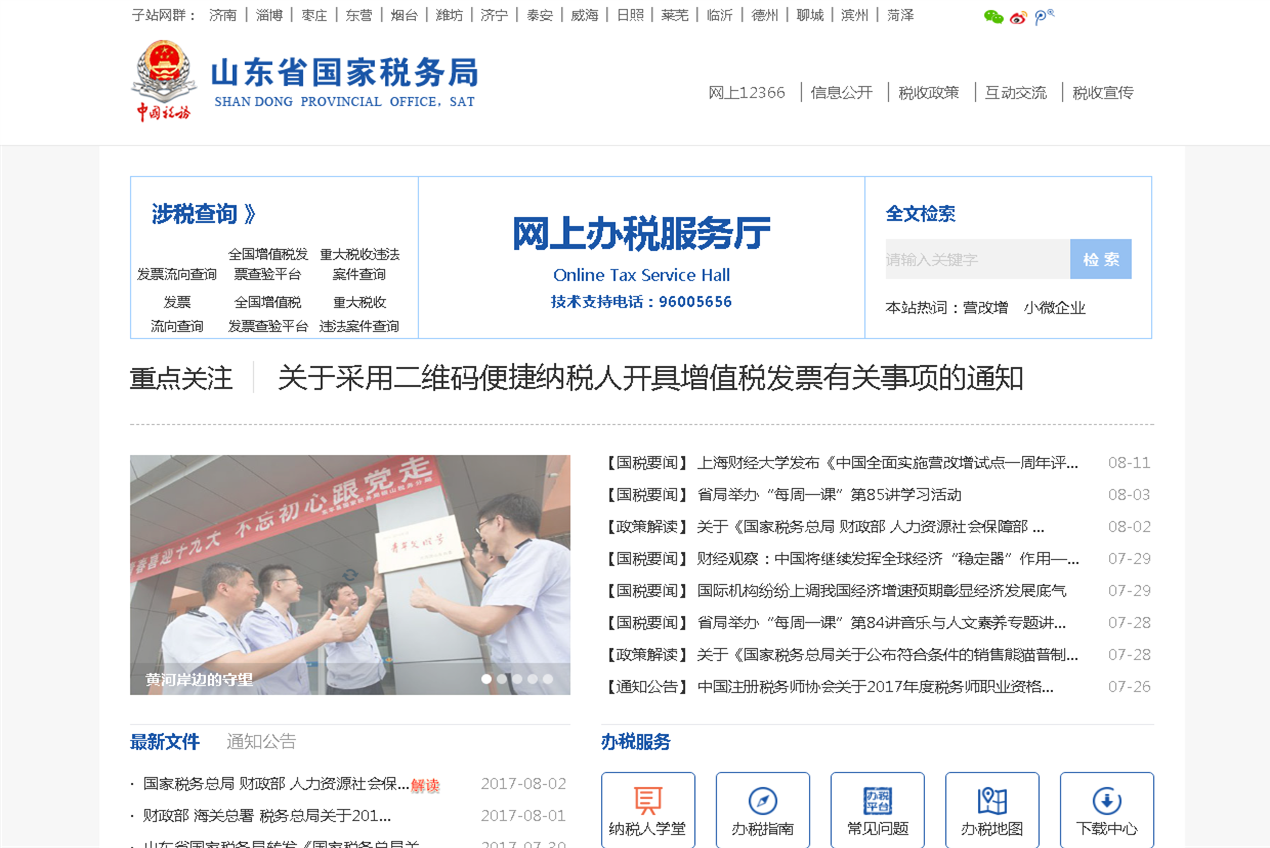The image size is (1270, 848).
Task: Go to 菏泽 sub-site
Action: (x=900, y=15)
